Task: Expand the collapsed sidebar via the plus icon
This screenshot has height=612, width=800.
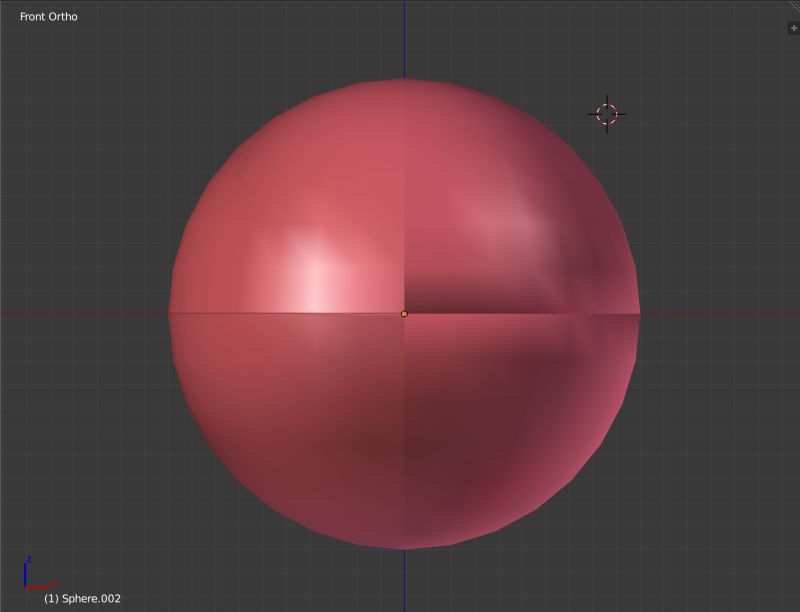Action: (794, 27)
